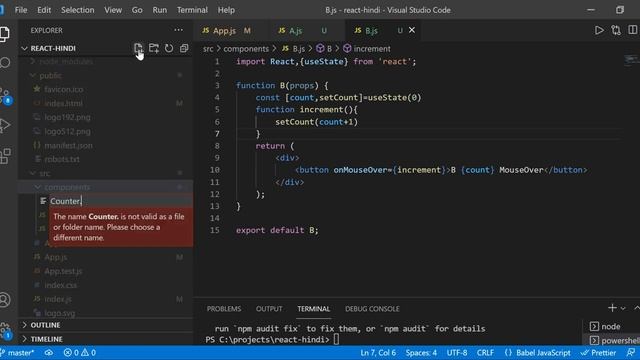This screenshot has width=640, height=360.
Task: Open Run and Debug view
Action: coord(5,125)
